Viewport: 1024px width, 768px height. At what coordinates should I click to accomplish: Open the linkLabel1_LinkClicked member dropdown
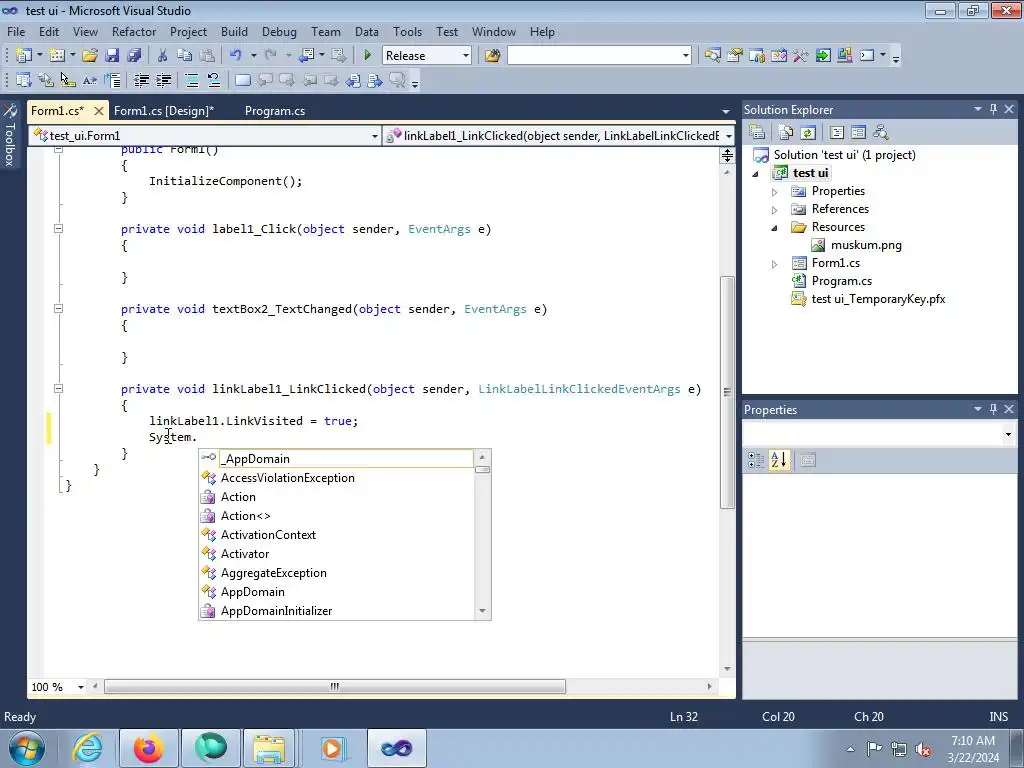(729, 136)
